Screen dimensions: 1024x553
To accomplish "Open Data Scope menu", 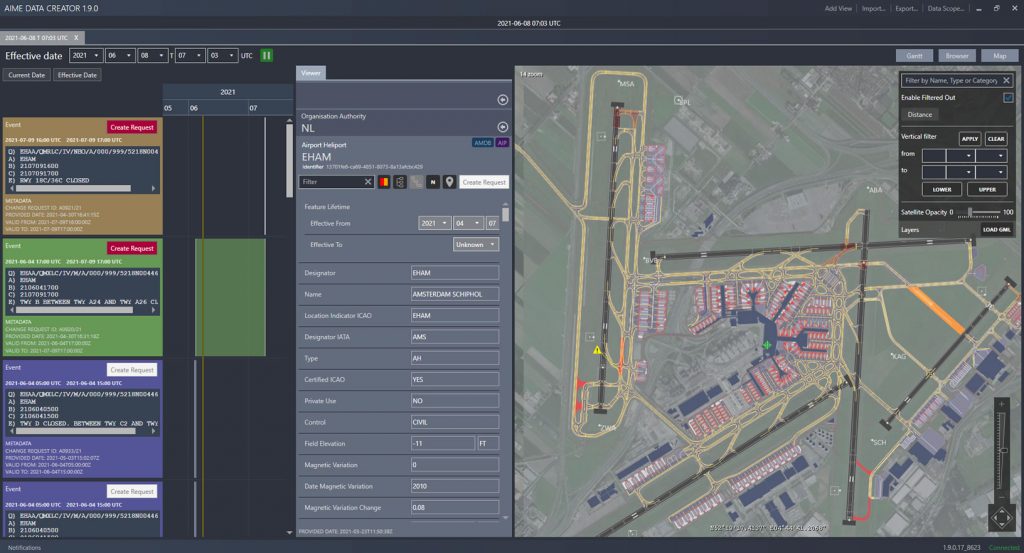I will click(x=946, y=8).
